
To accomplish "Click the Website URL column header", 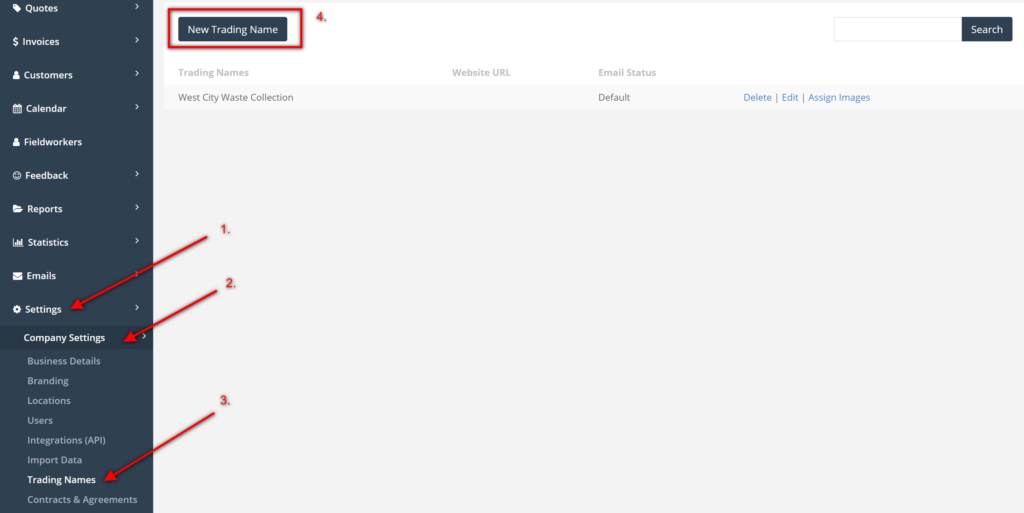I will pyautogui.click(x=481, y=72).
